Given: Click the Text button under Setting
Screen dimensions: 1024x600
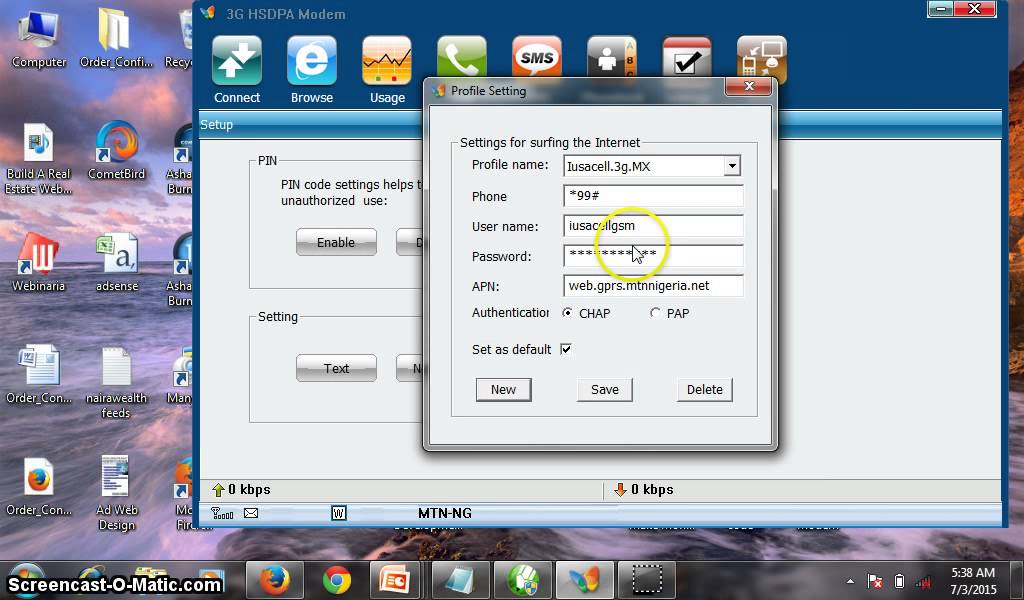Looking at the screenshot, I should [336, 368].
